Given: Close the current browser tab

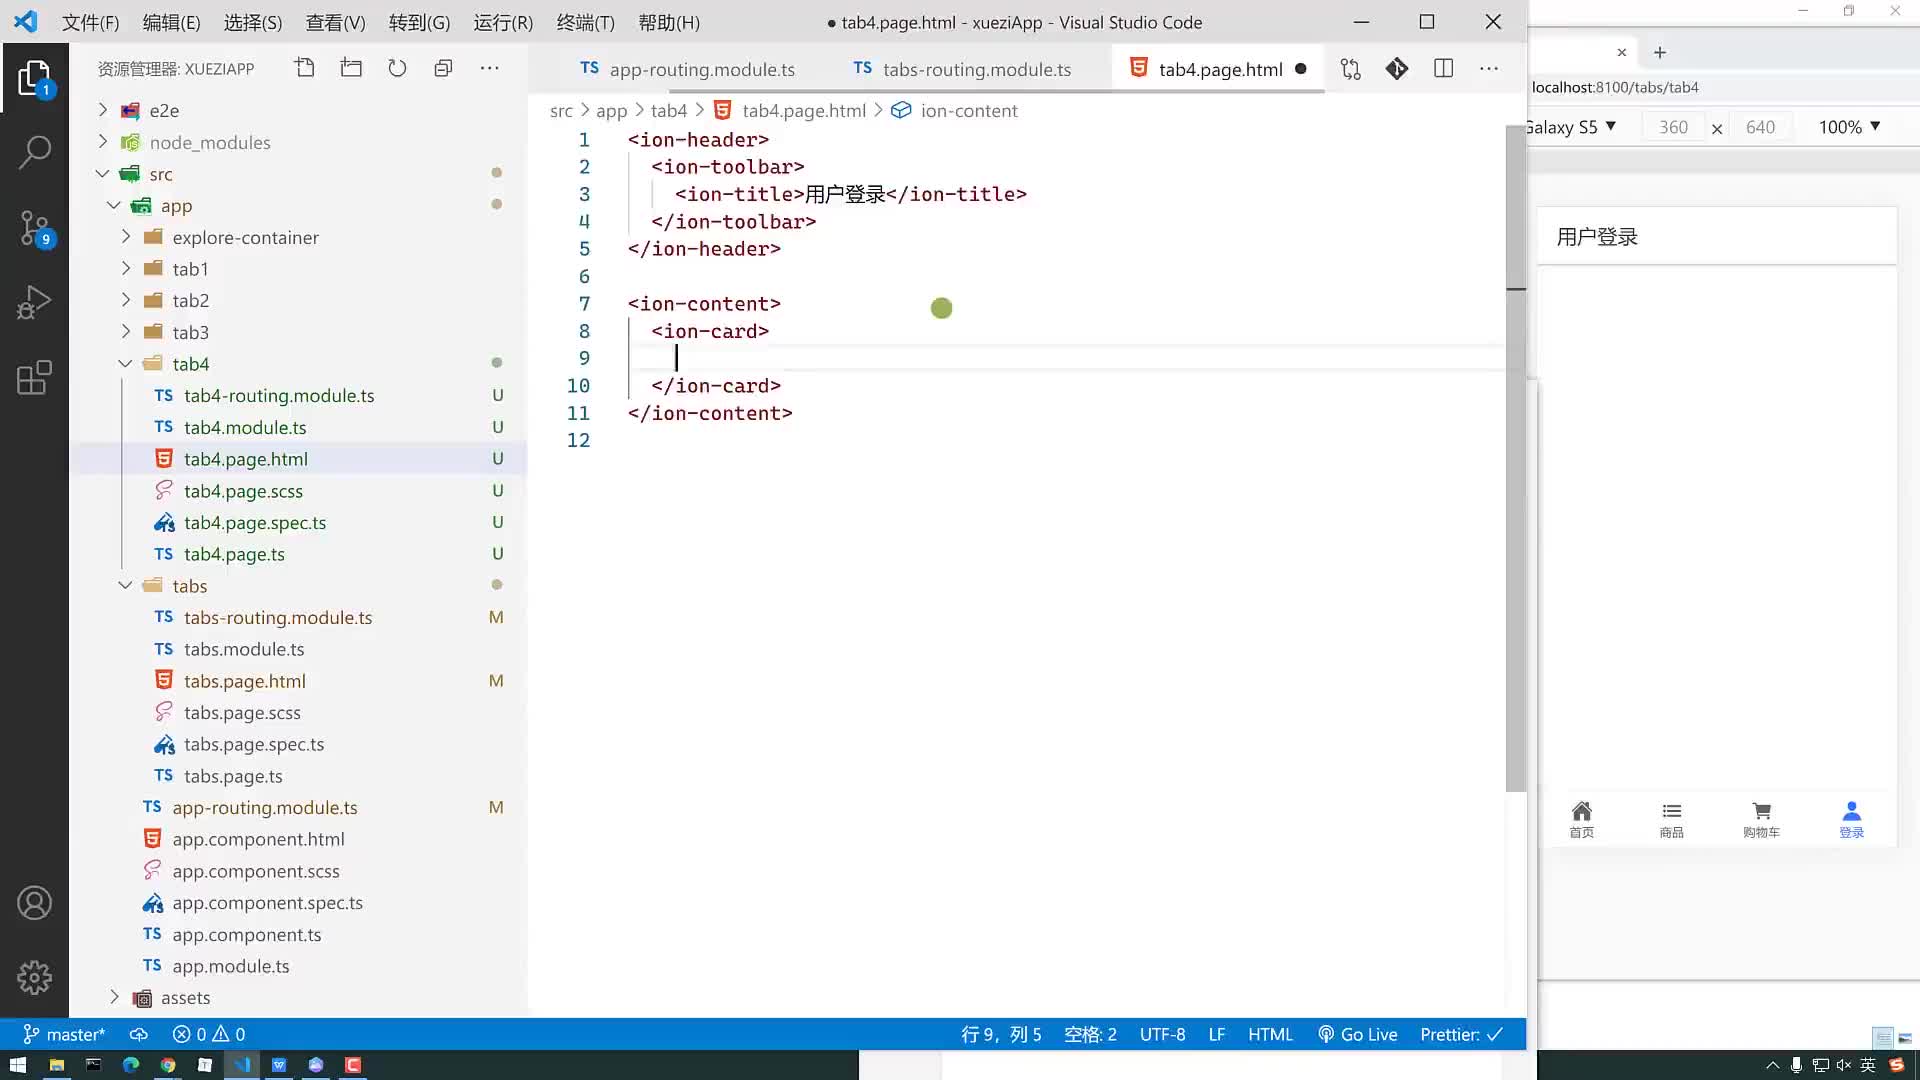Looking at the screenshot, I should pos(1622,52).
